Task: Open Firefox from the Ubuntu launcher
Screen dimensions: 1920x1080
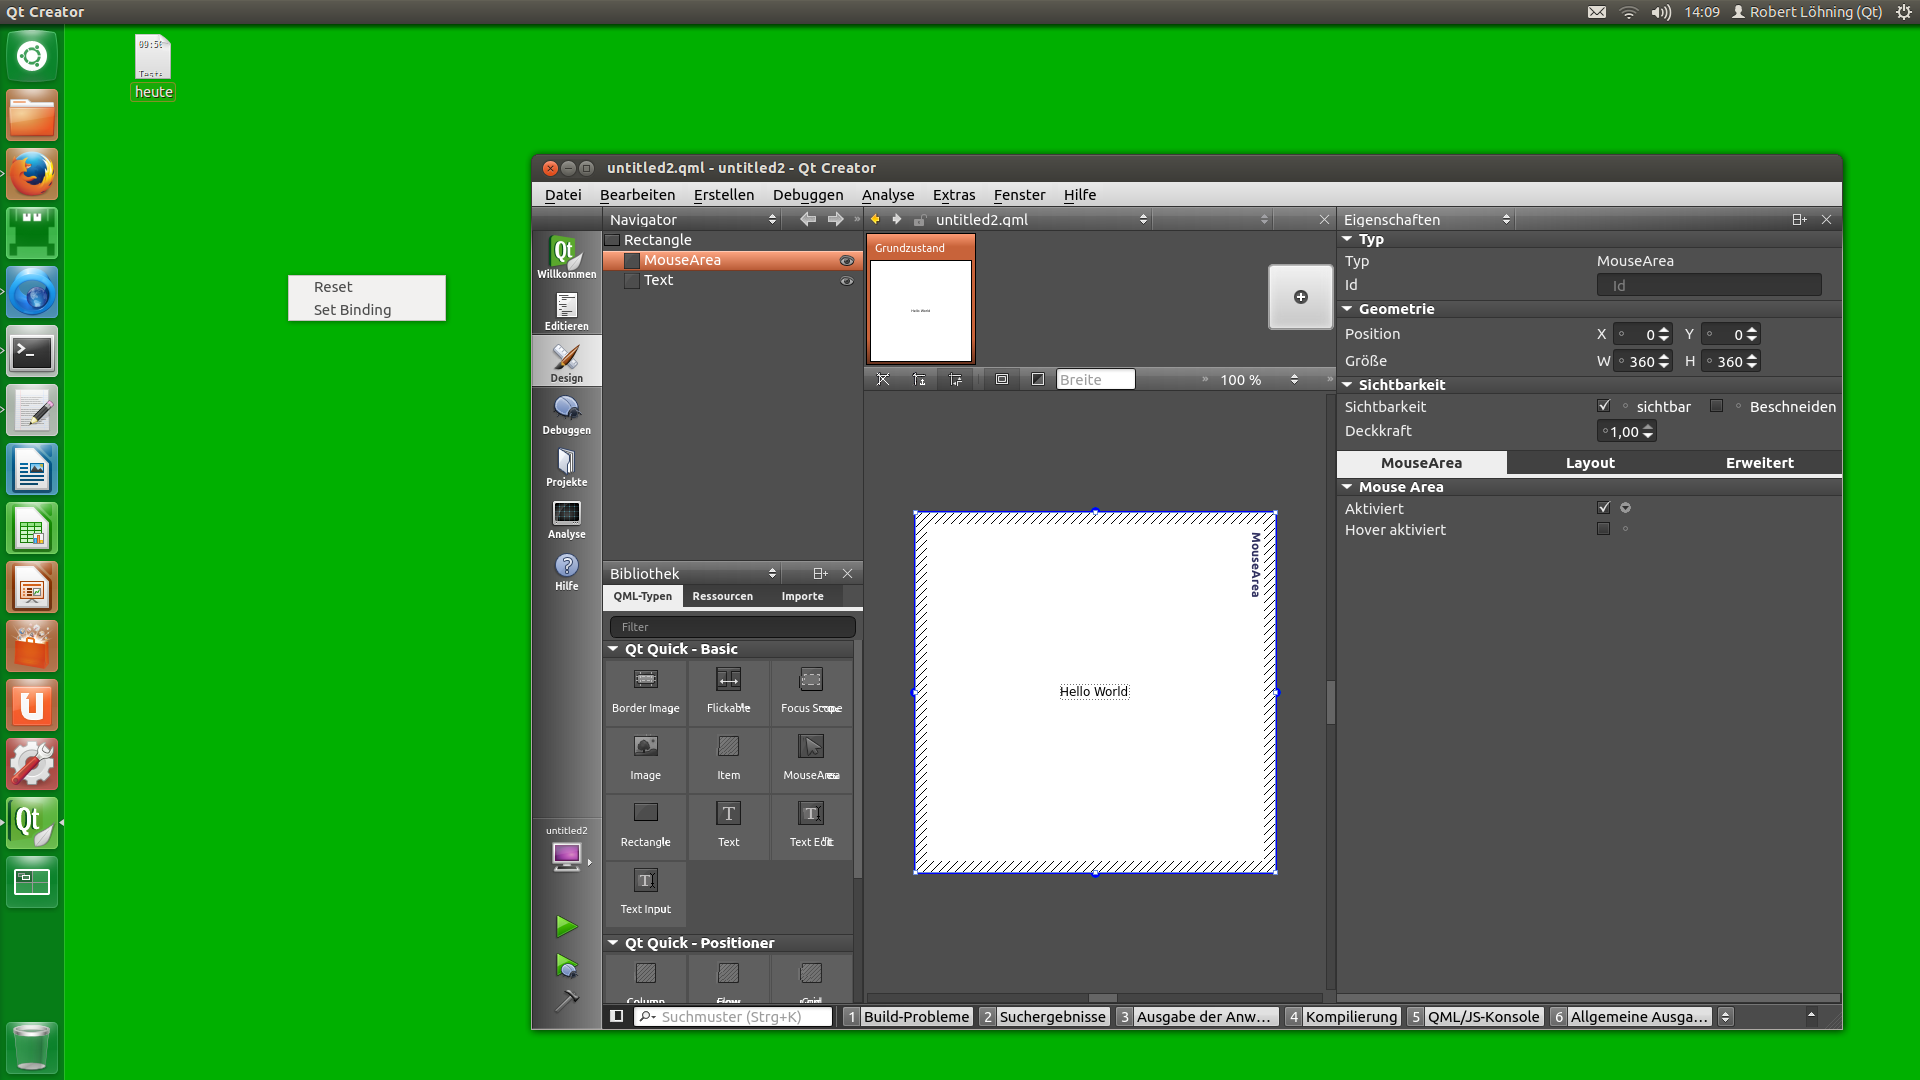Action: click(32, 174)
